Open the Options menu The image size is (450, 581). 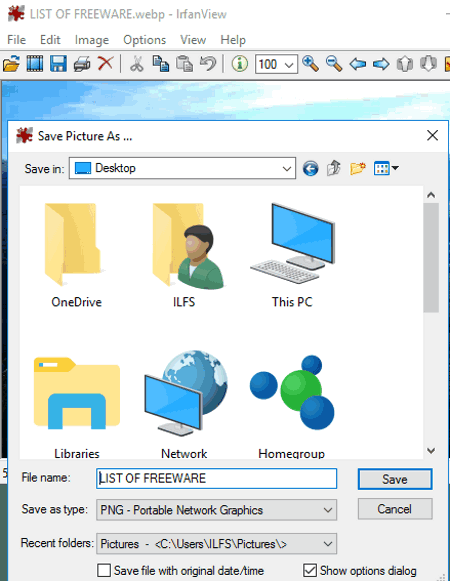click(x=145, y=40)
